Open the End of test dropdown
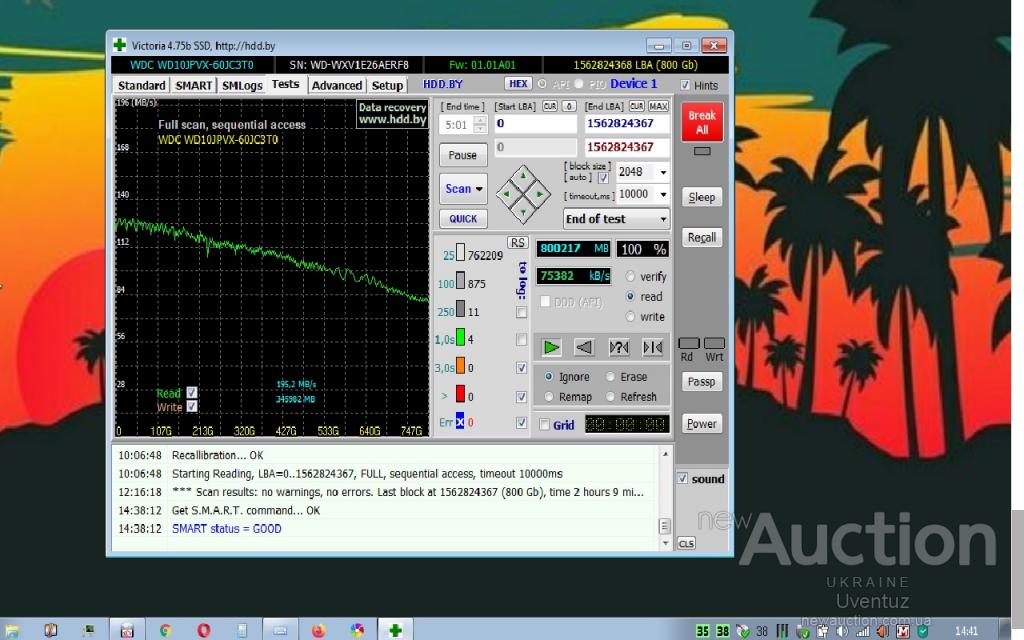This screenshot has width=1024, height=640. [616, 219]
